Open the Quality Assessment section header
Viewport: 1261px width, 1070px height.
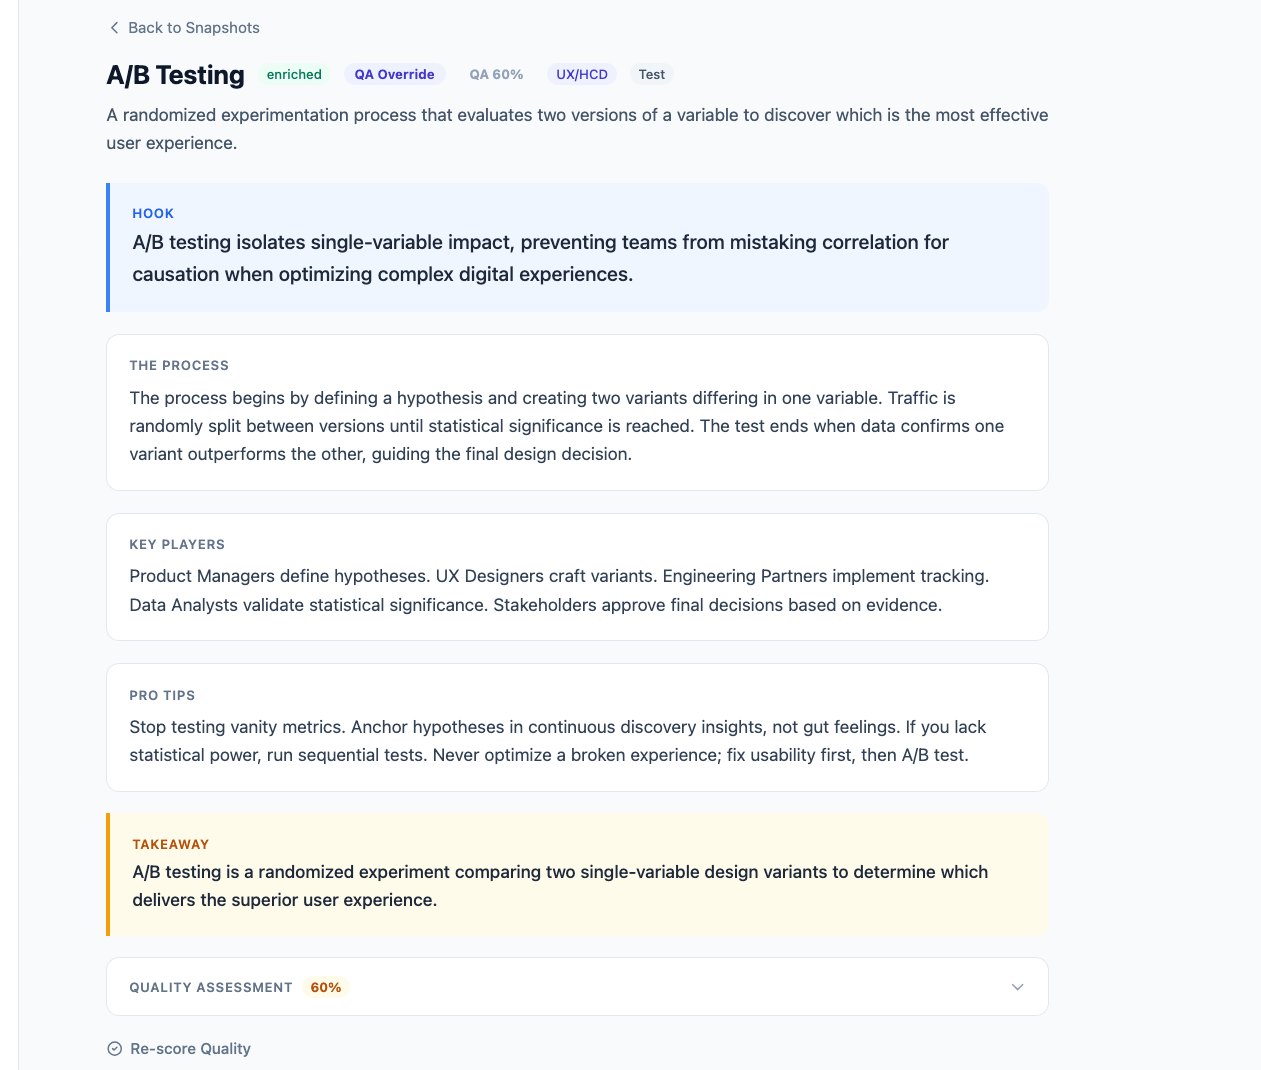pos(577,987)
